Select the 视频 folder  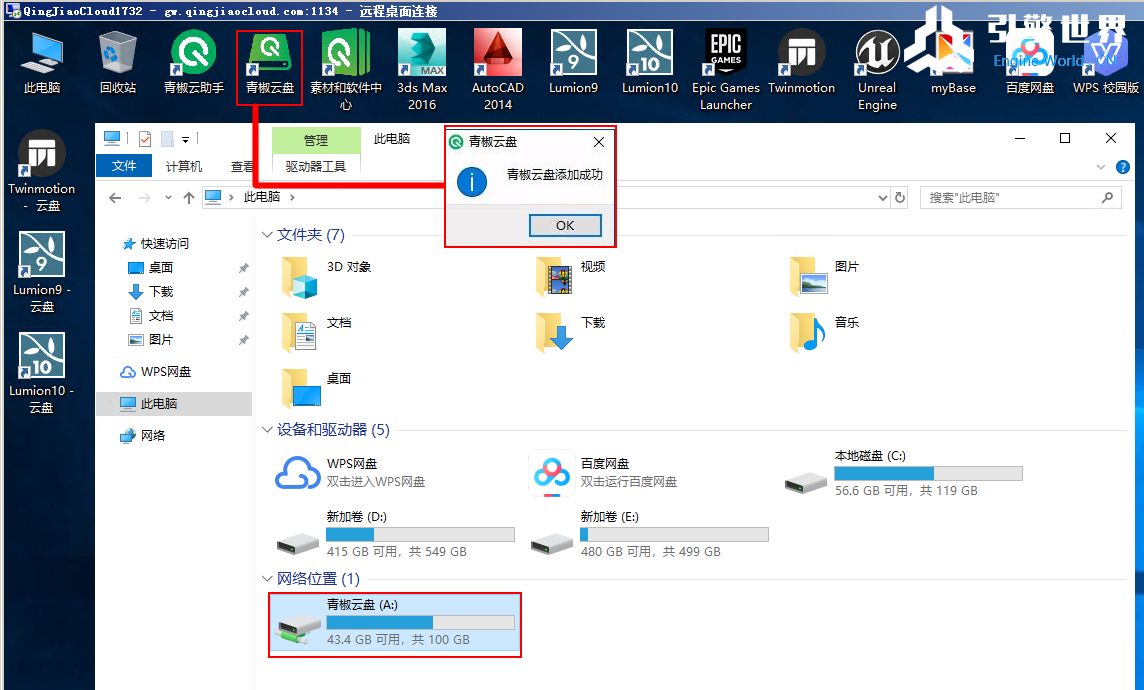click(x=571, y=276)
